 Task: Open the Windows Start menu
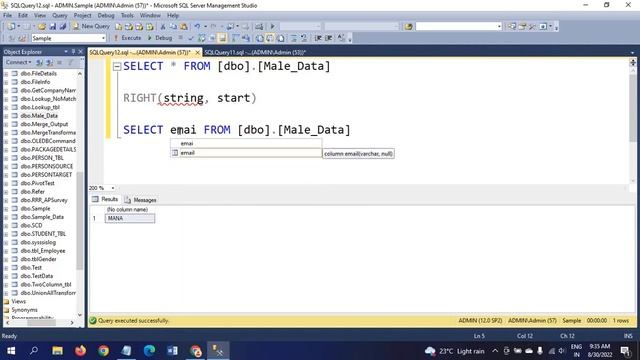11,351
